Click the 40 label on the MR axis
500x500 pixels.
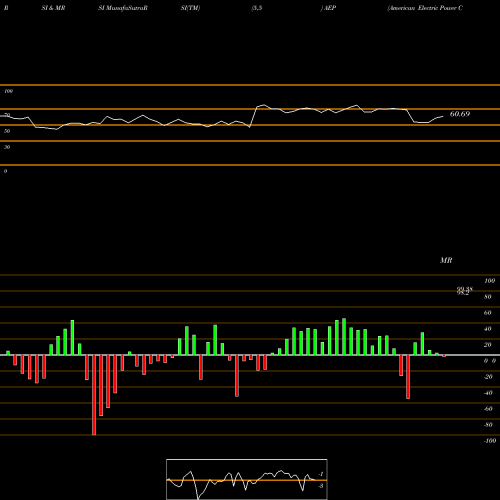(x=488, y=329)
